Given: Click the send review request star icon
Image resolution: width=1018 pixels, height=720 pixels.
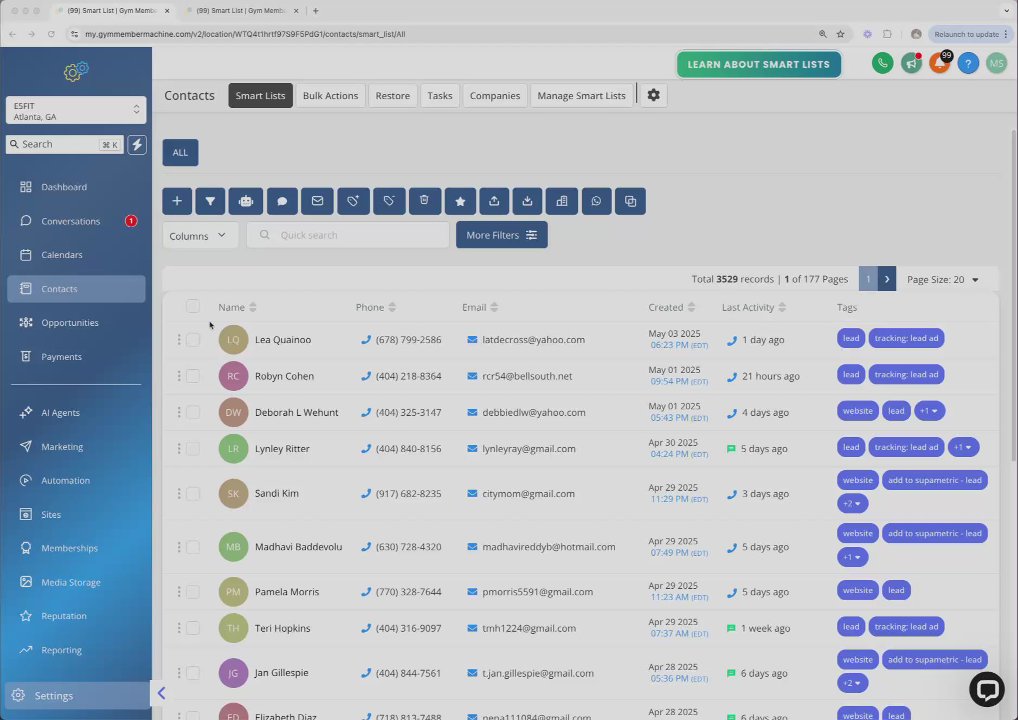Looking at the screenshot, I should (x=460, y=201).
